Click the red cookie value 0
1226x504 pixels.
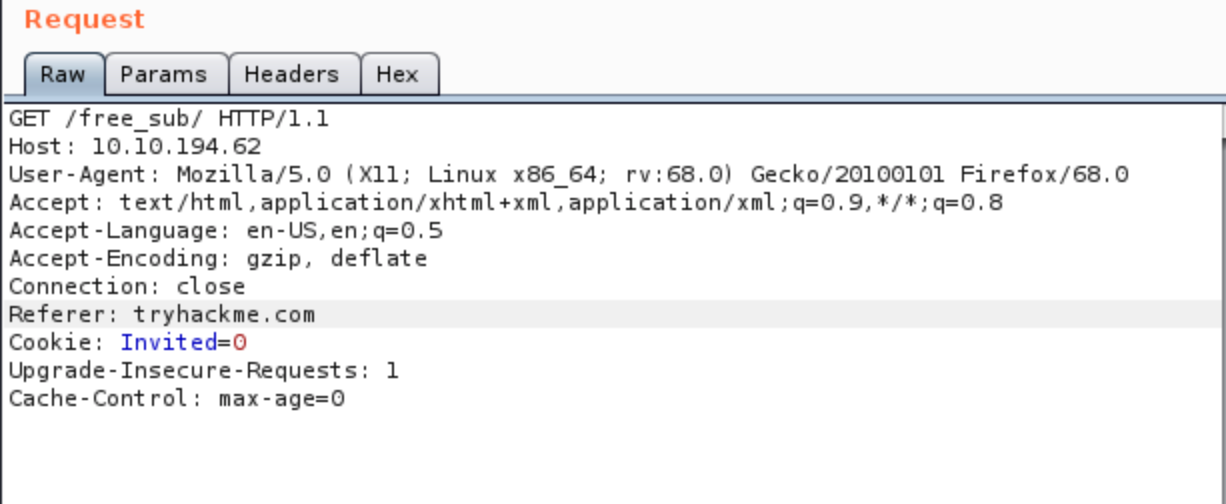pos(239,343)
